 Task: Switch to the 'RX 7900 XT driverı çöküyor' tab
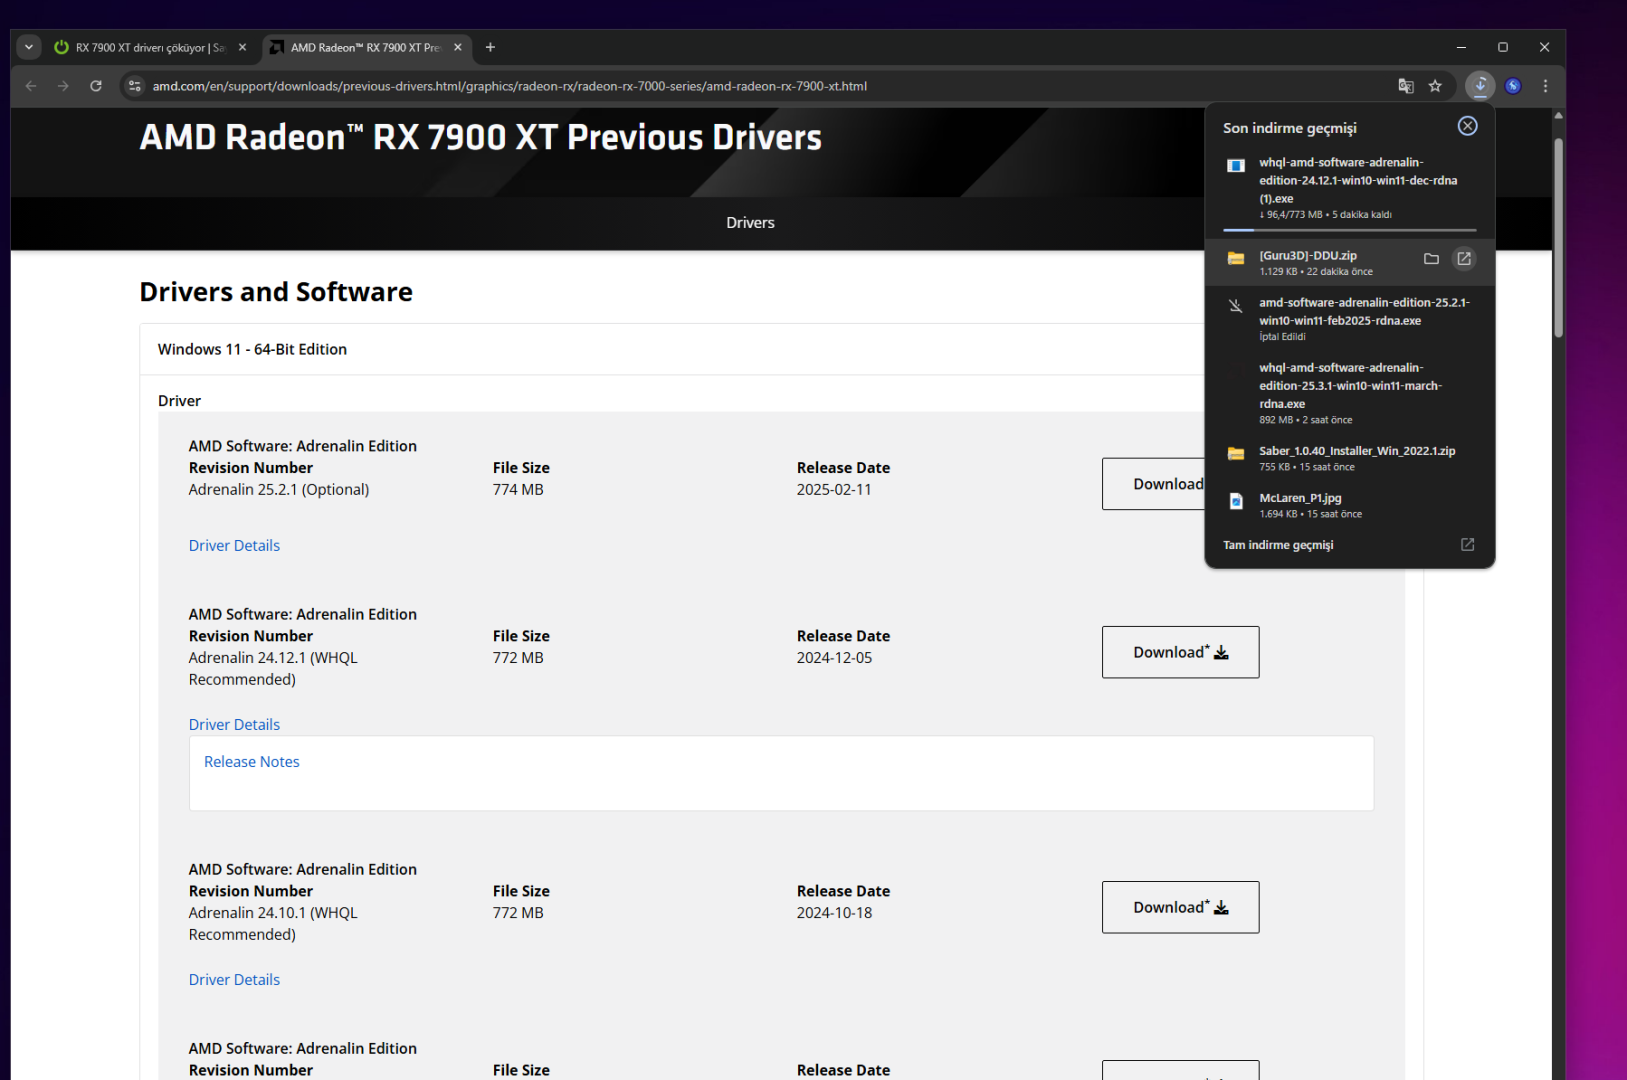(x=150, y=47)
